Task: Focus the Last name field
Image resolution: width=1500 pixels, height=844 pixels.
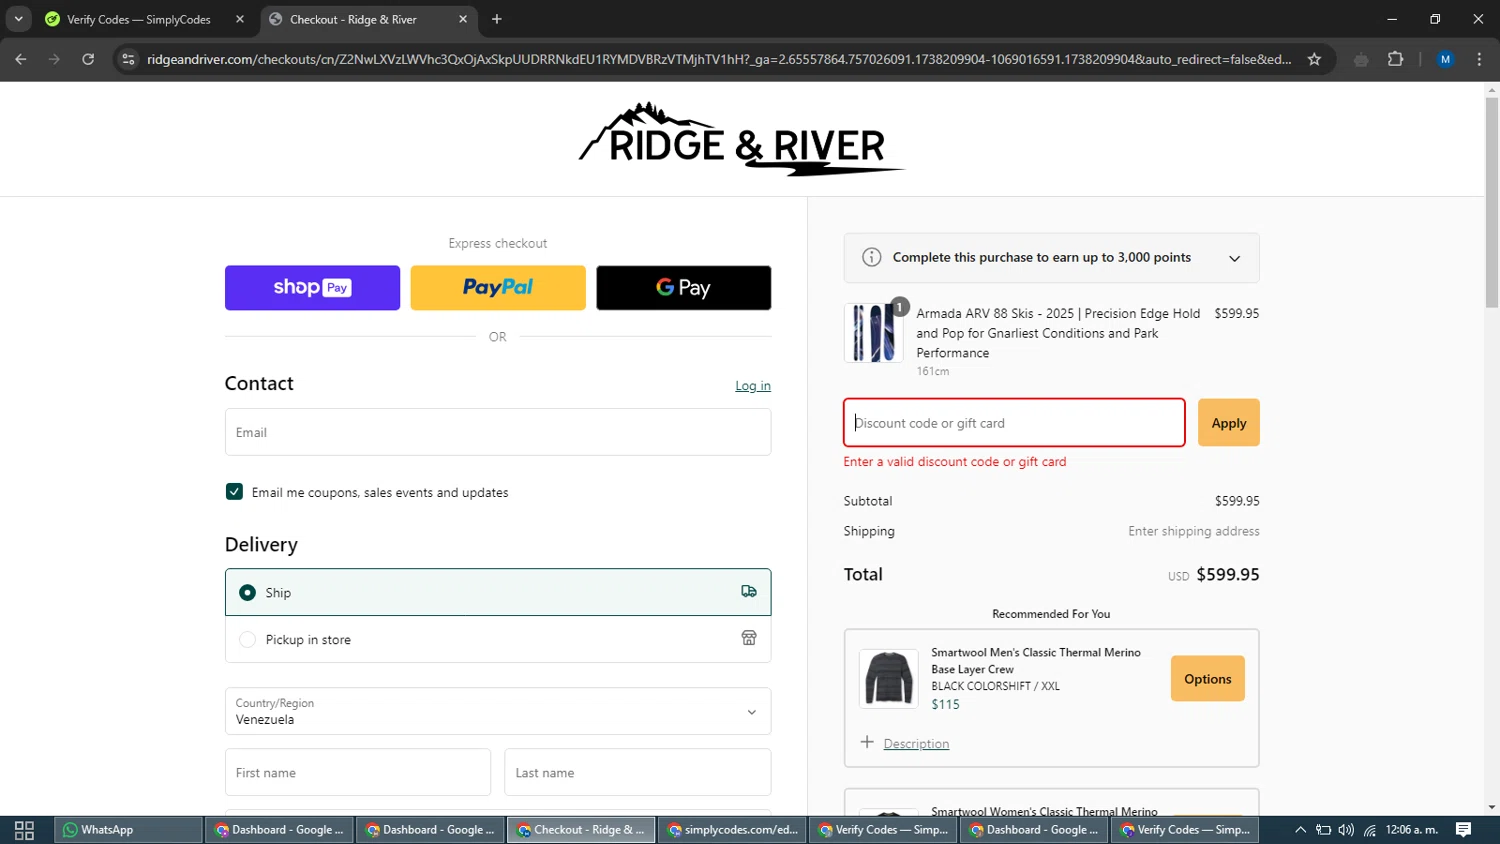Action: coord(638,773)
